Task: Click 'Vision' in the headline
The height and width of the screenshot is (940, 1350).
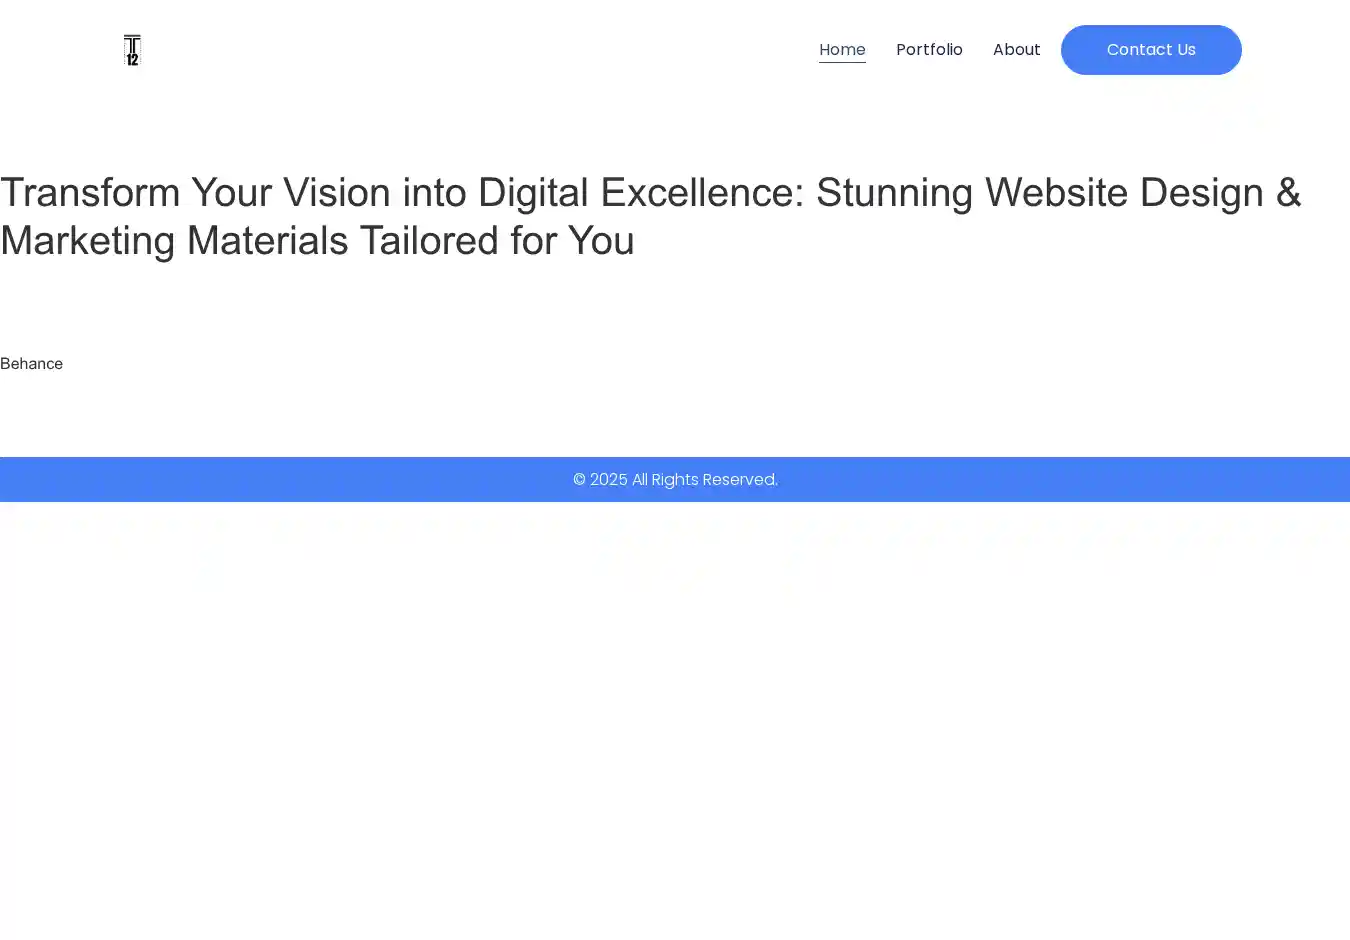Action: (x=336, y=192)
